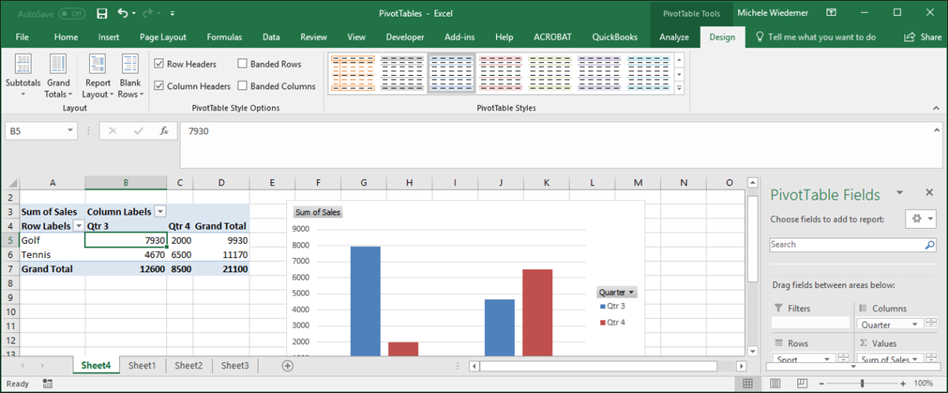Click the Enter checkmark formula bar icon
The width and height of the screenshot is (948, 393).
pyautogui.click(x=138, y=131)
